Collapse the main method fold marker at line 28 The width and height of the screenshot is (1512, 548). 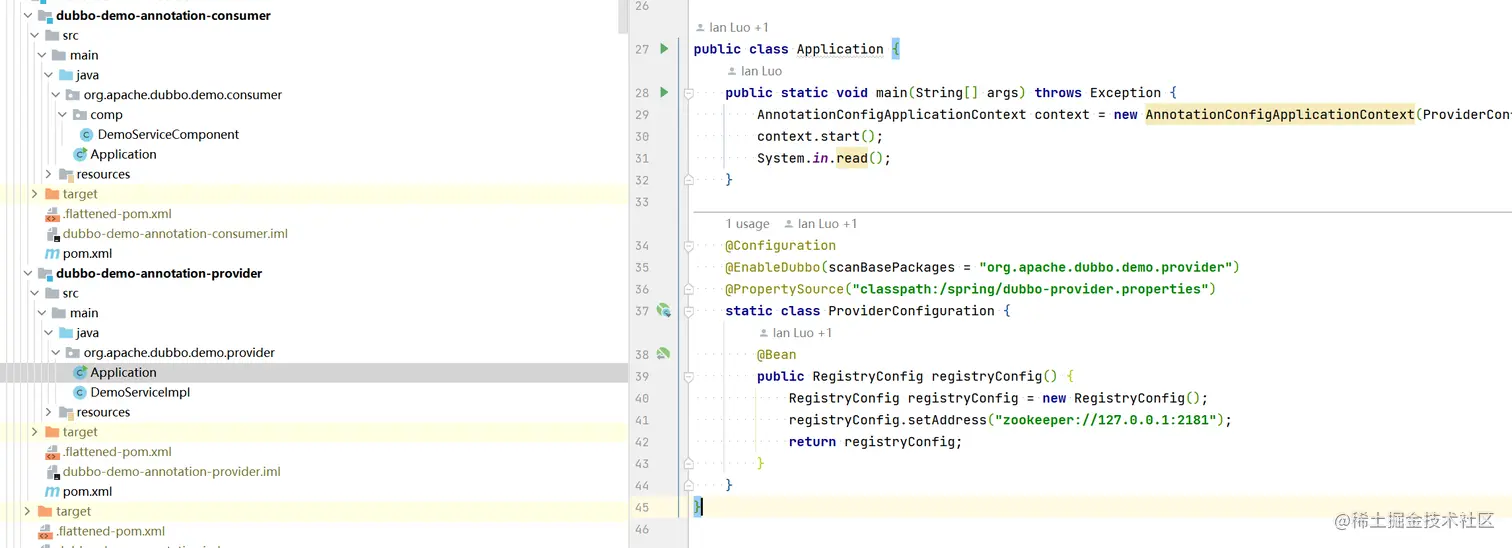(x=689, y=93)
